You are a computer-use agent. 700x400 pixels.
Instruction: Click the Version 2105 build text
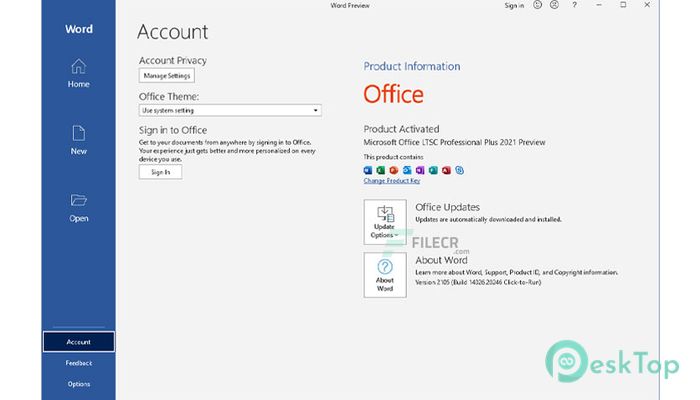click(x=478, y=282)
